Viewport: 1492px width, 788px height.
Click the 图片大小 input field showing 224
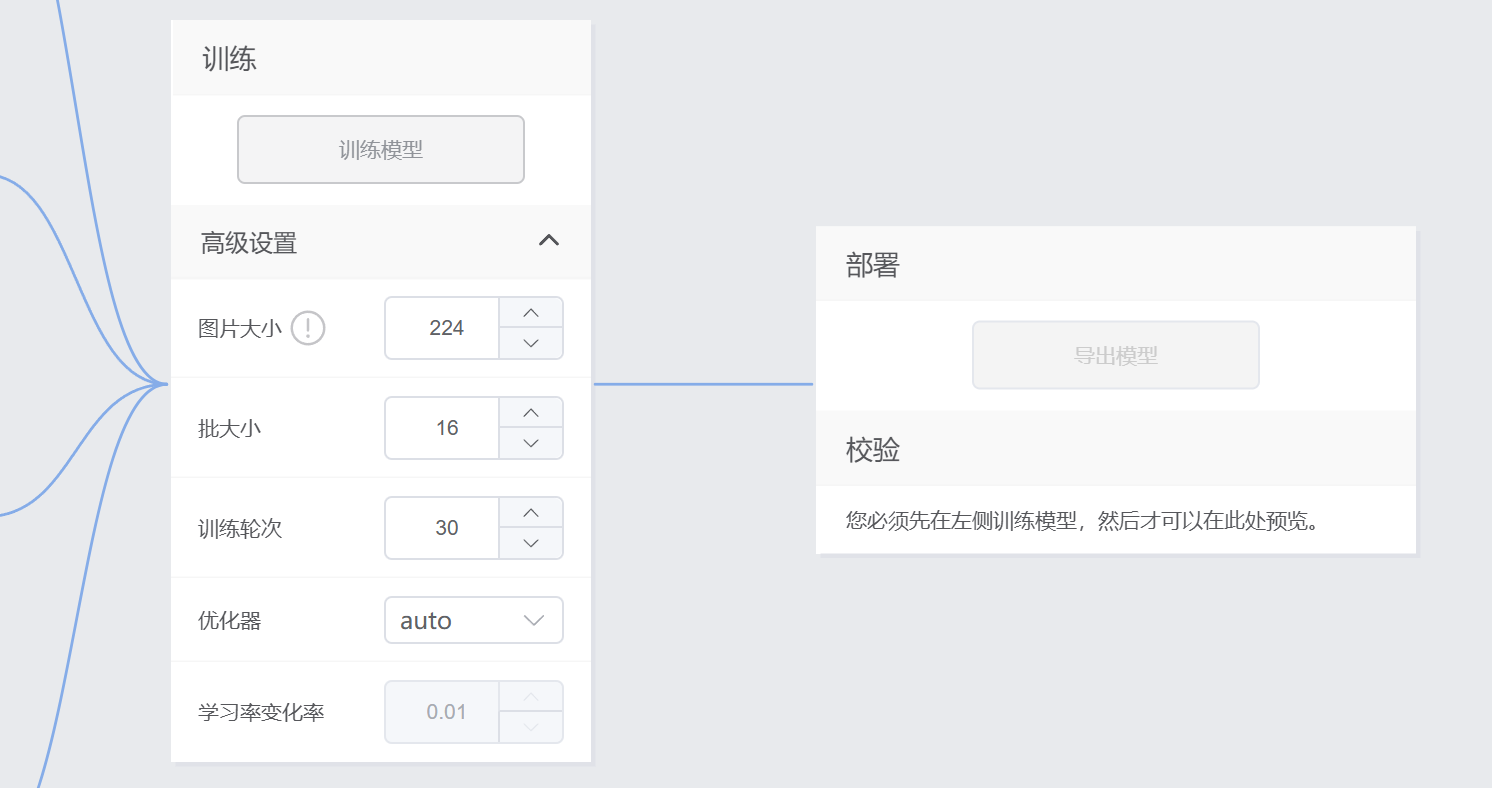pos(443,328)
